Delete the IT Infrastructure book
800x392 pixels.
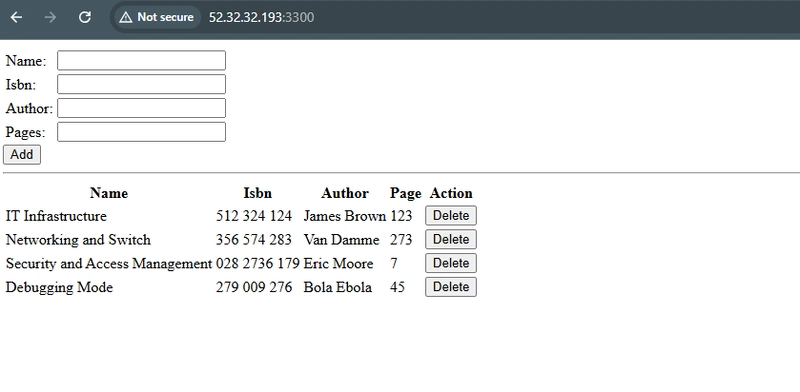coord(451,215)
